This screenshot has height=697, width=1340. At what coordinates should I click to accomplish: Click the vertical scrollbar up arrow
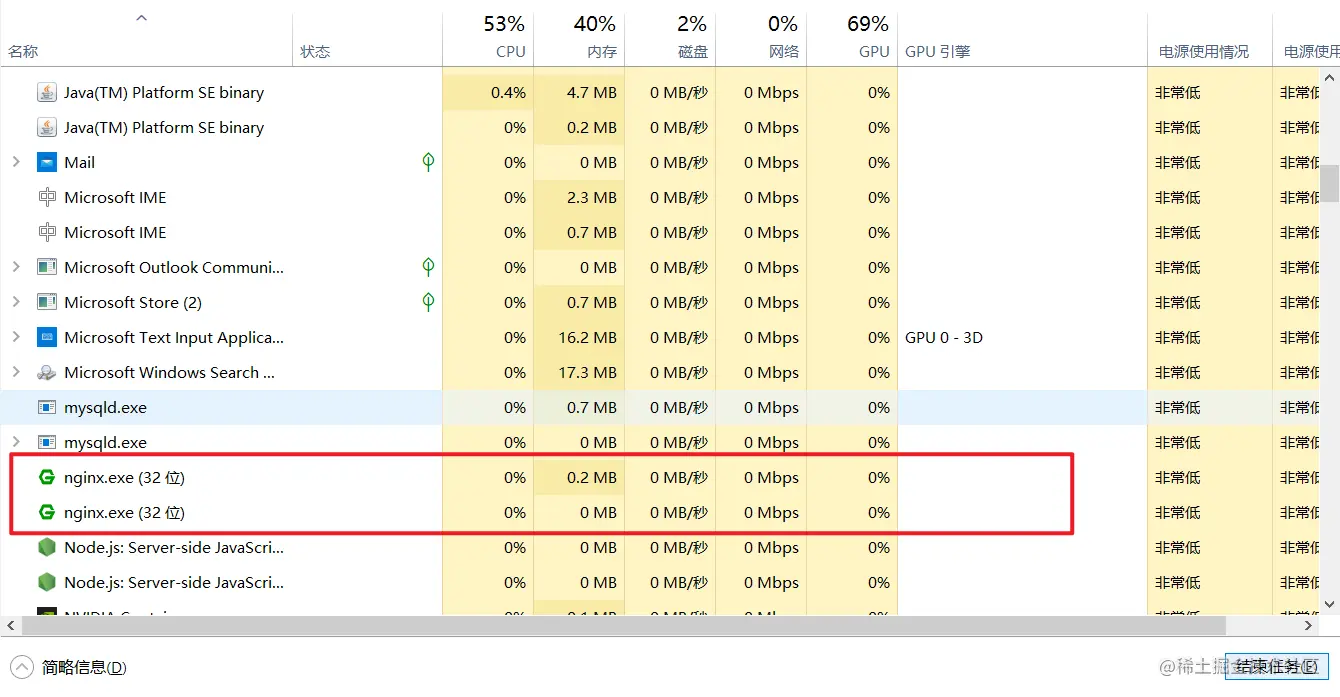pos(1330,76)
